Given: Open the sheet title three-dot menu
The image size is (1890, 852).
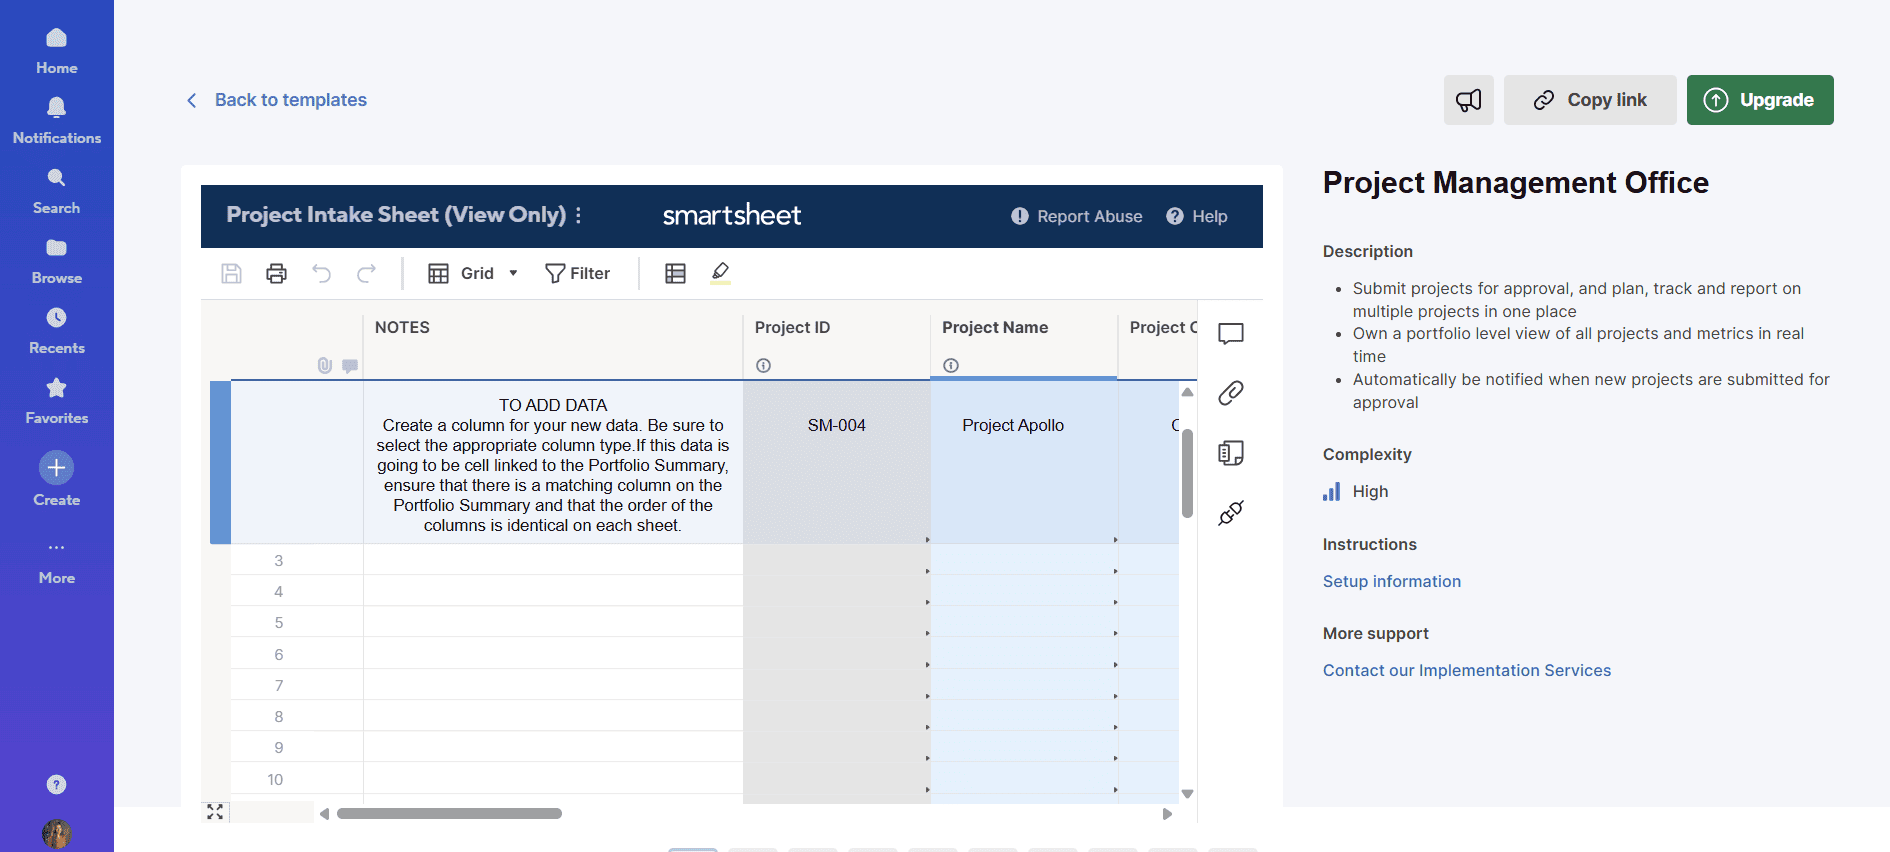Looking at the screenshot, I should tap(578, 215).
